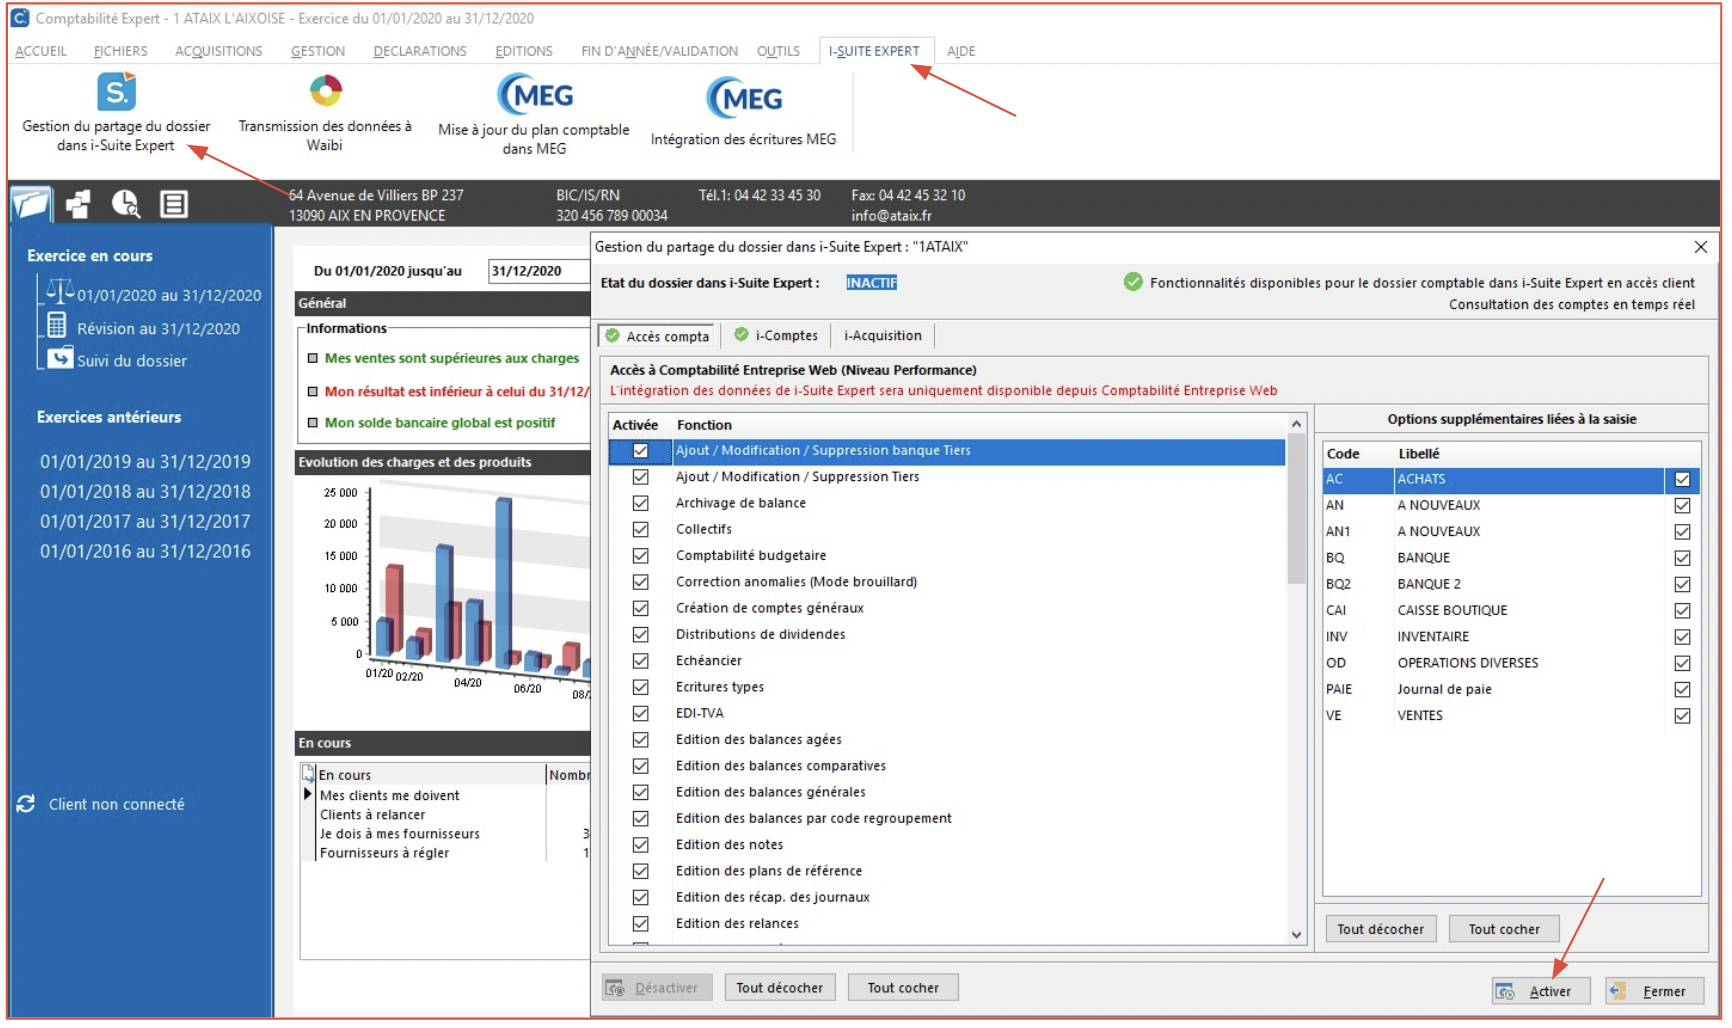Viewport: 1732px width, 1028px height.
Task: Select Echéancier function row
Action: tap(947, 661)
